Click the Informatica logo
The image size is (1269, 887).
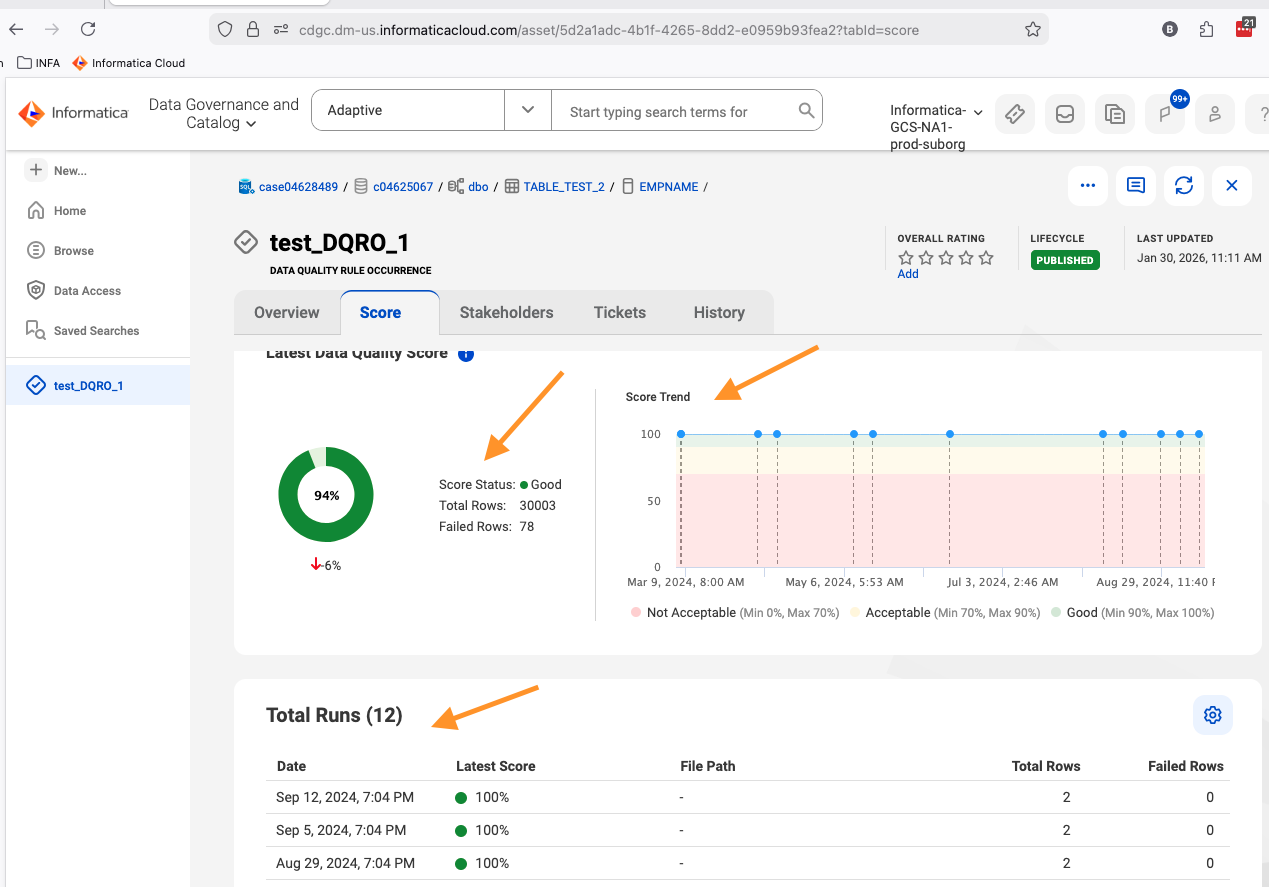click(74, 113)
